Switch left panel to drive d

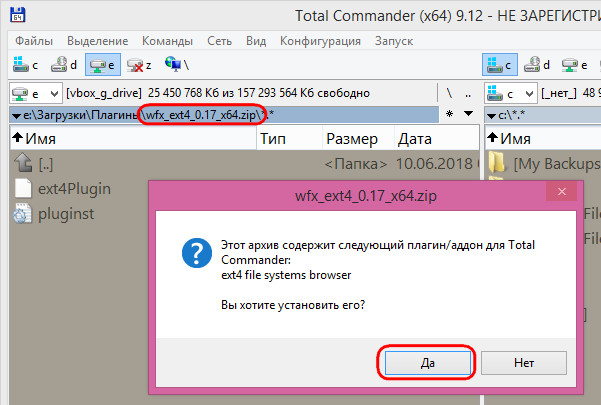pyautogui.click(x=64, y=65)
